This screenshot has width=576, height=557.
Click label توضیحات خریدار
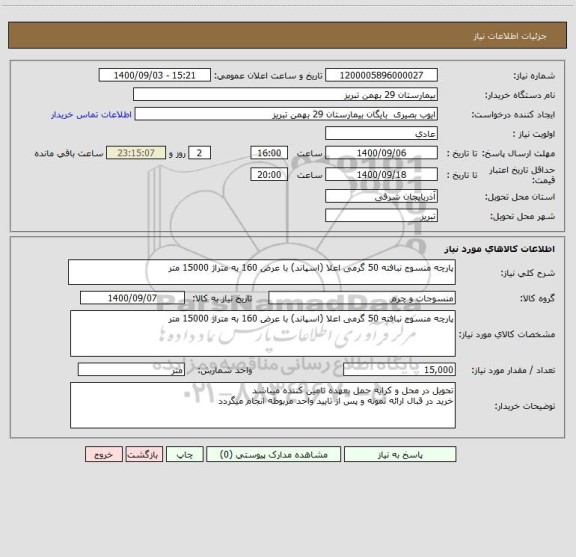(525, 406)
